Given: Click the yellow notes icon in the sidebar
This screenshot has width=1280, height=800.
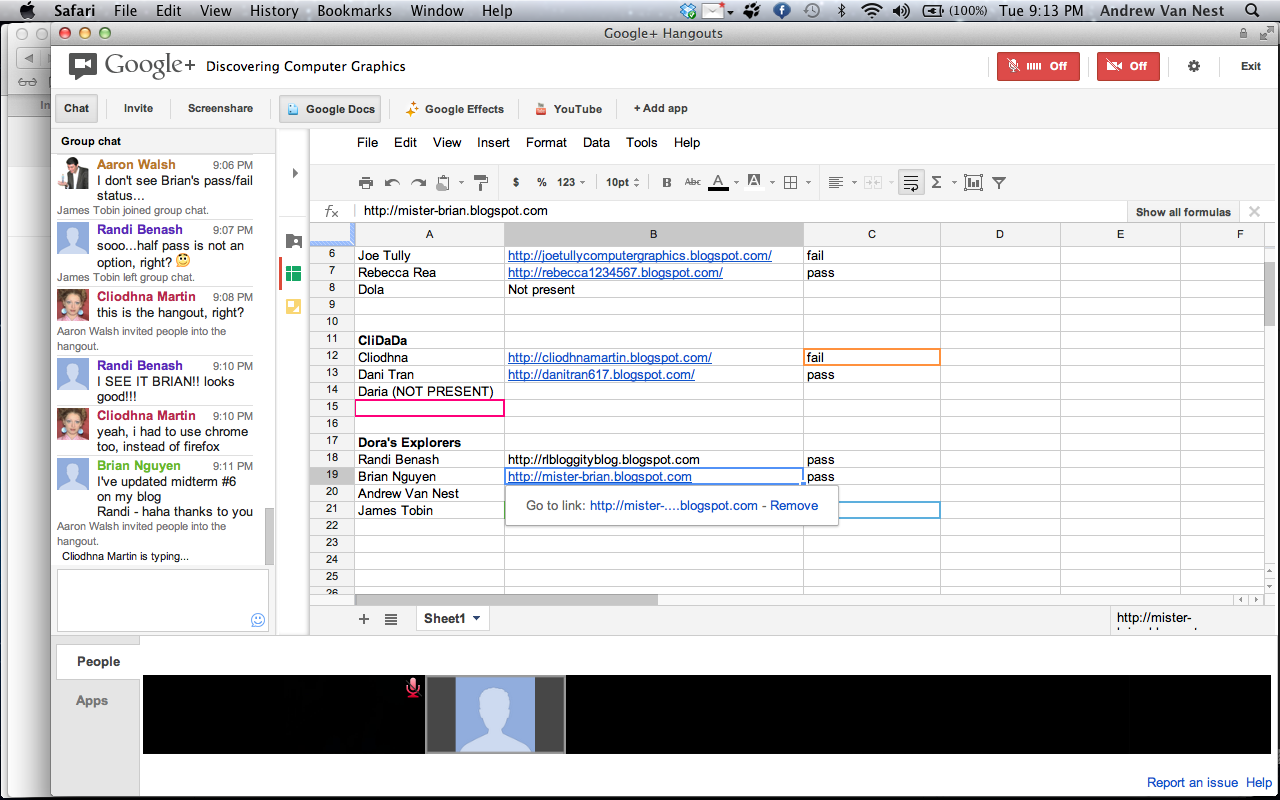Looking at the screenshot, I should coord(293,306).
